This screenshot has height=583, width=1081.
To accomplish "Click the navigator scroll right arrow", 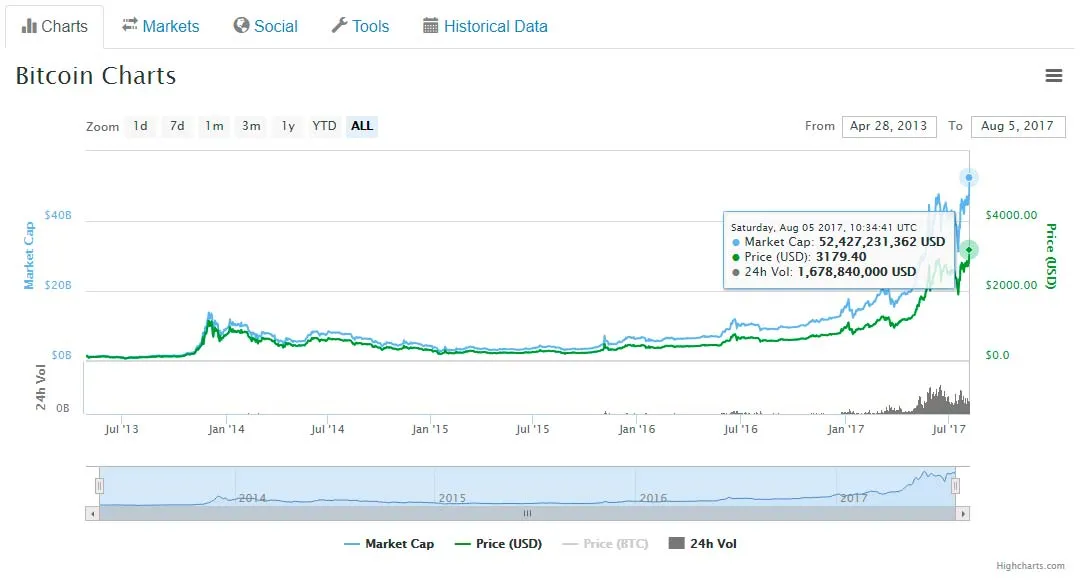I will click(962, 513).
